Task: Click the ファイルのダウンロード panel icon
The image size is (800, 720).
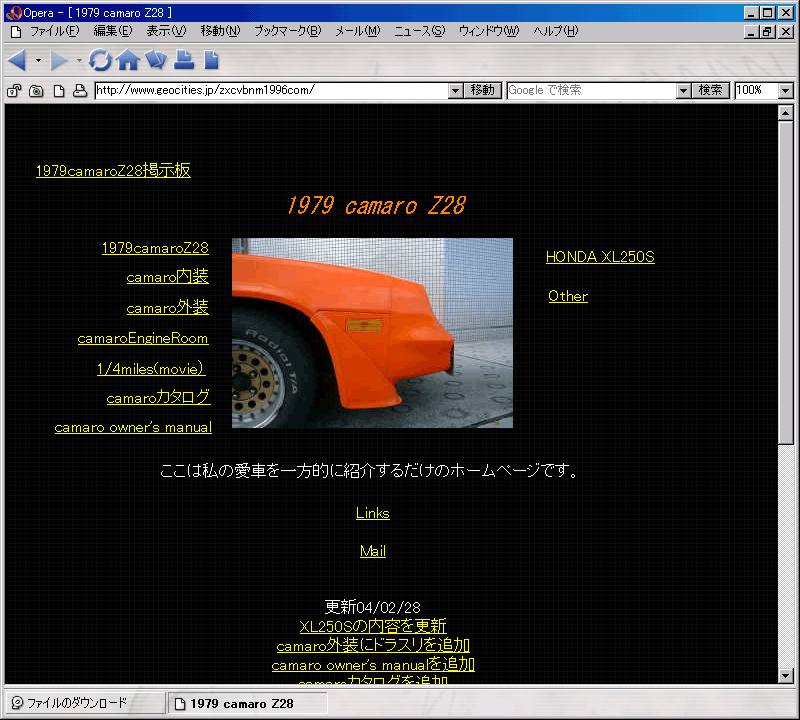Action: tap(17, 703)
